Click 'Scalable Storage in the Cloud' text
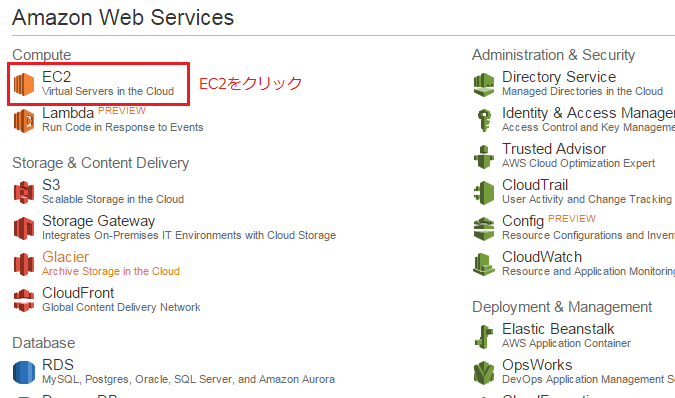Screen dimensions: 675x398 click(x=113, y=199)
